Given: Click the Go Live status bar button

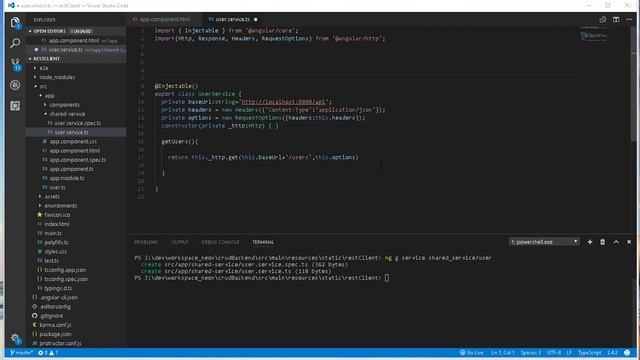Looking at the screenshot, I should pyautogui.click(x=472, y=353).
